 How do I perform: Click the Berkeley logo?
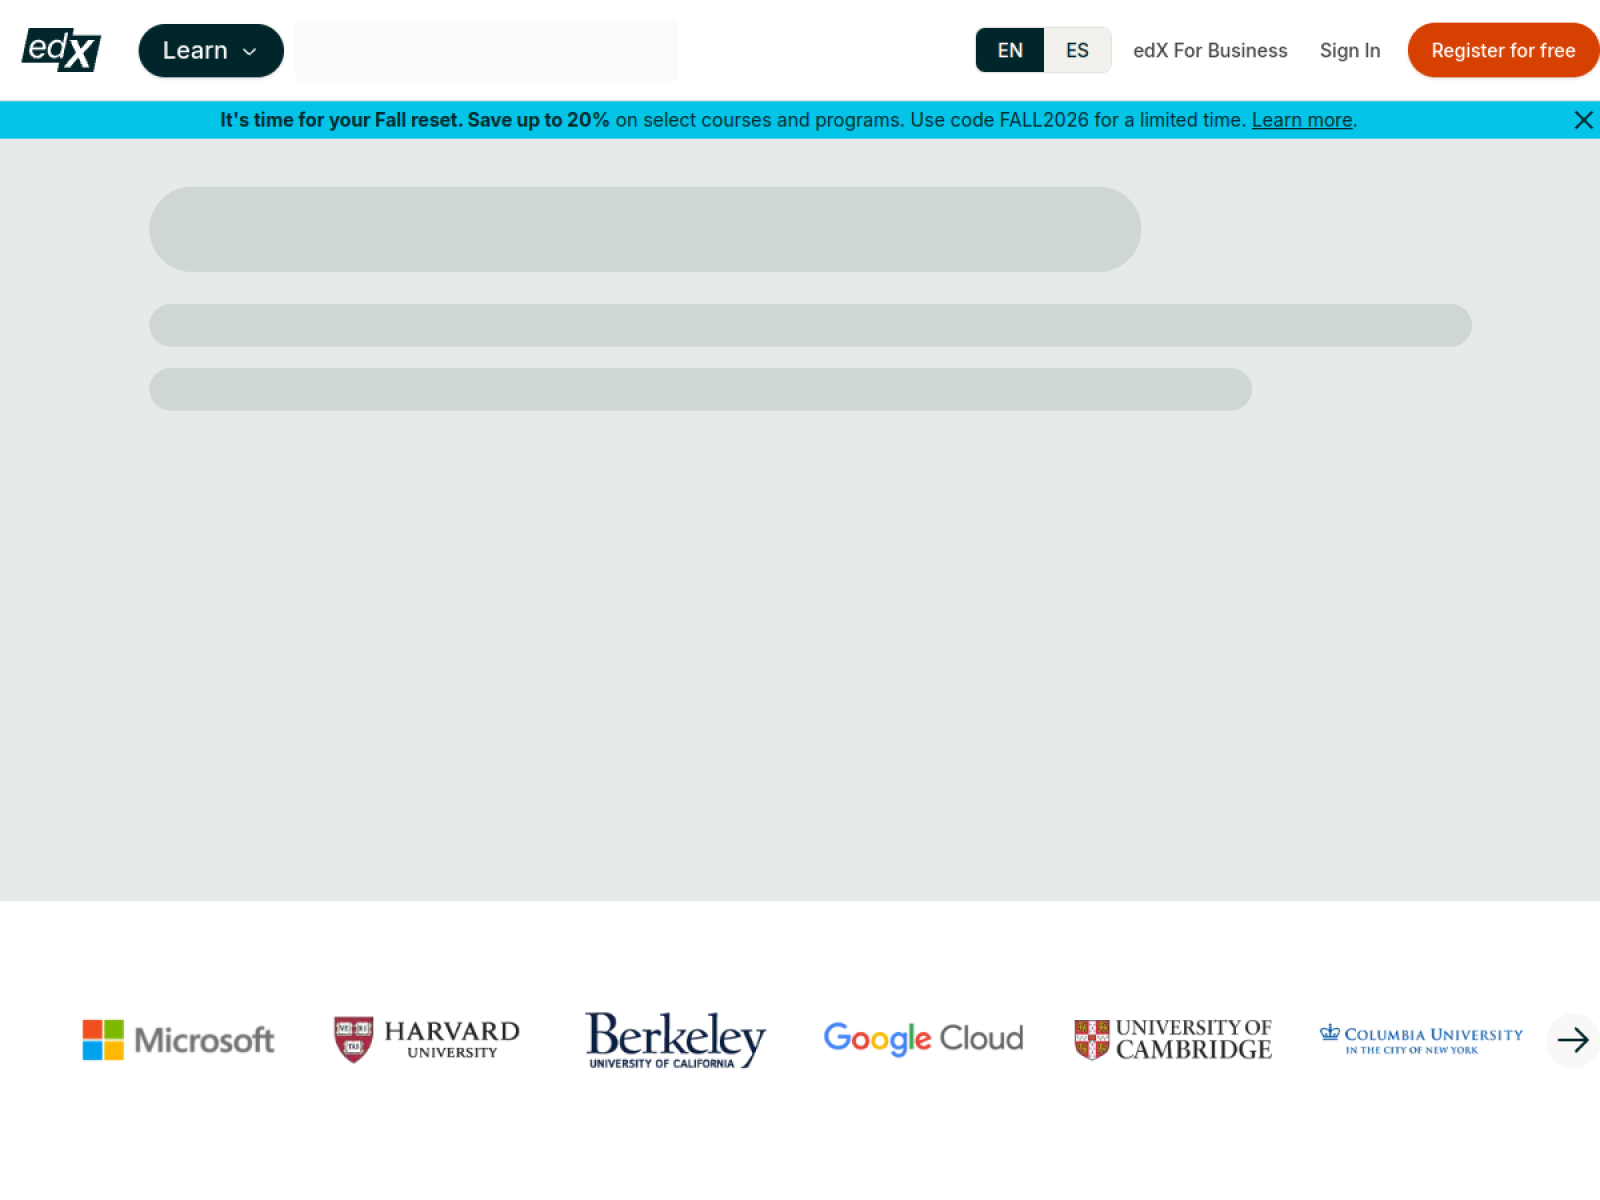676,1040
